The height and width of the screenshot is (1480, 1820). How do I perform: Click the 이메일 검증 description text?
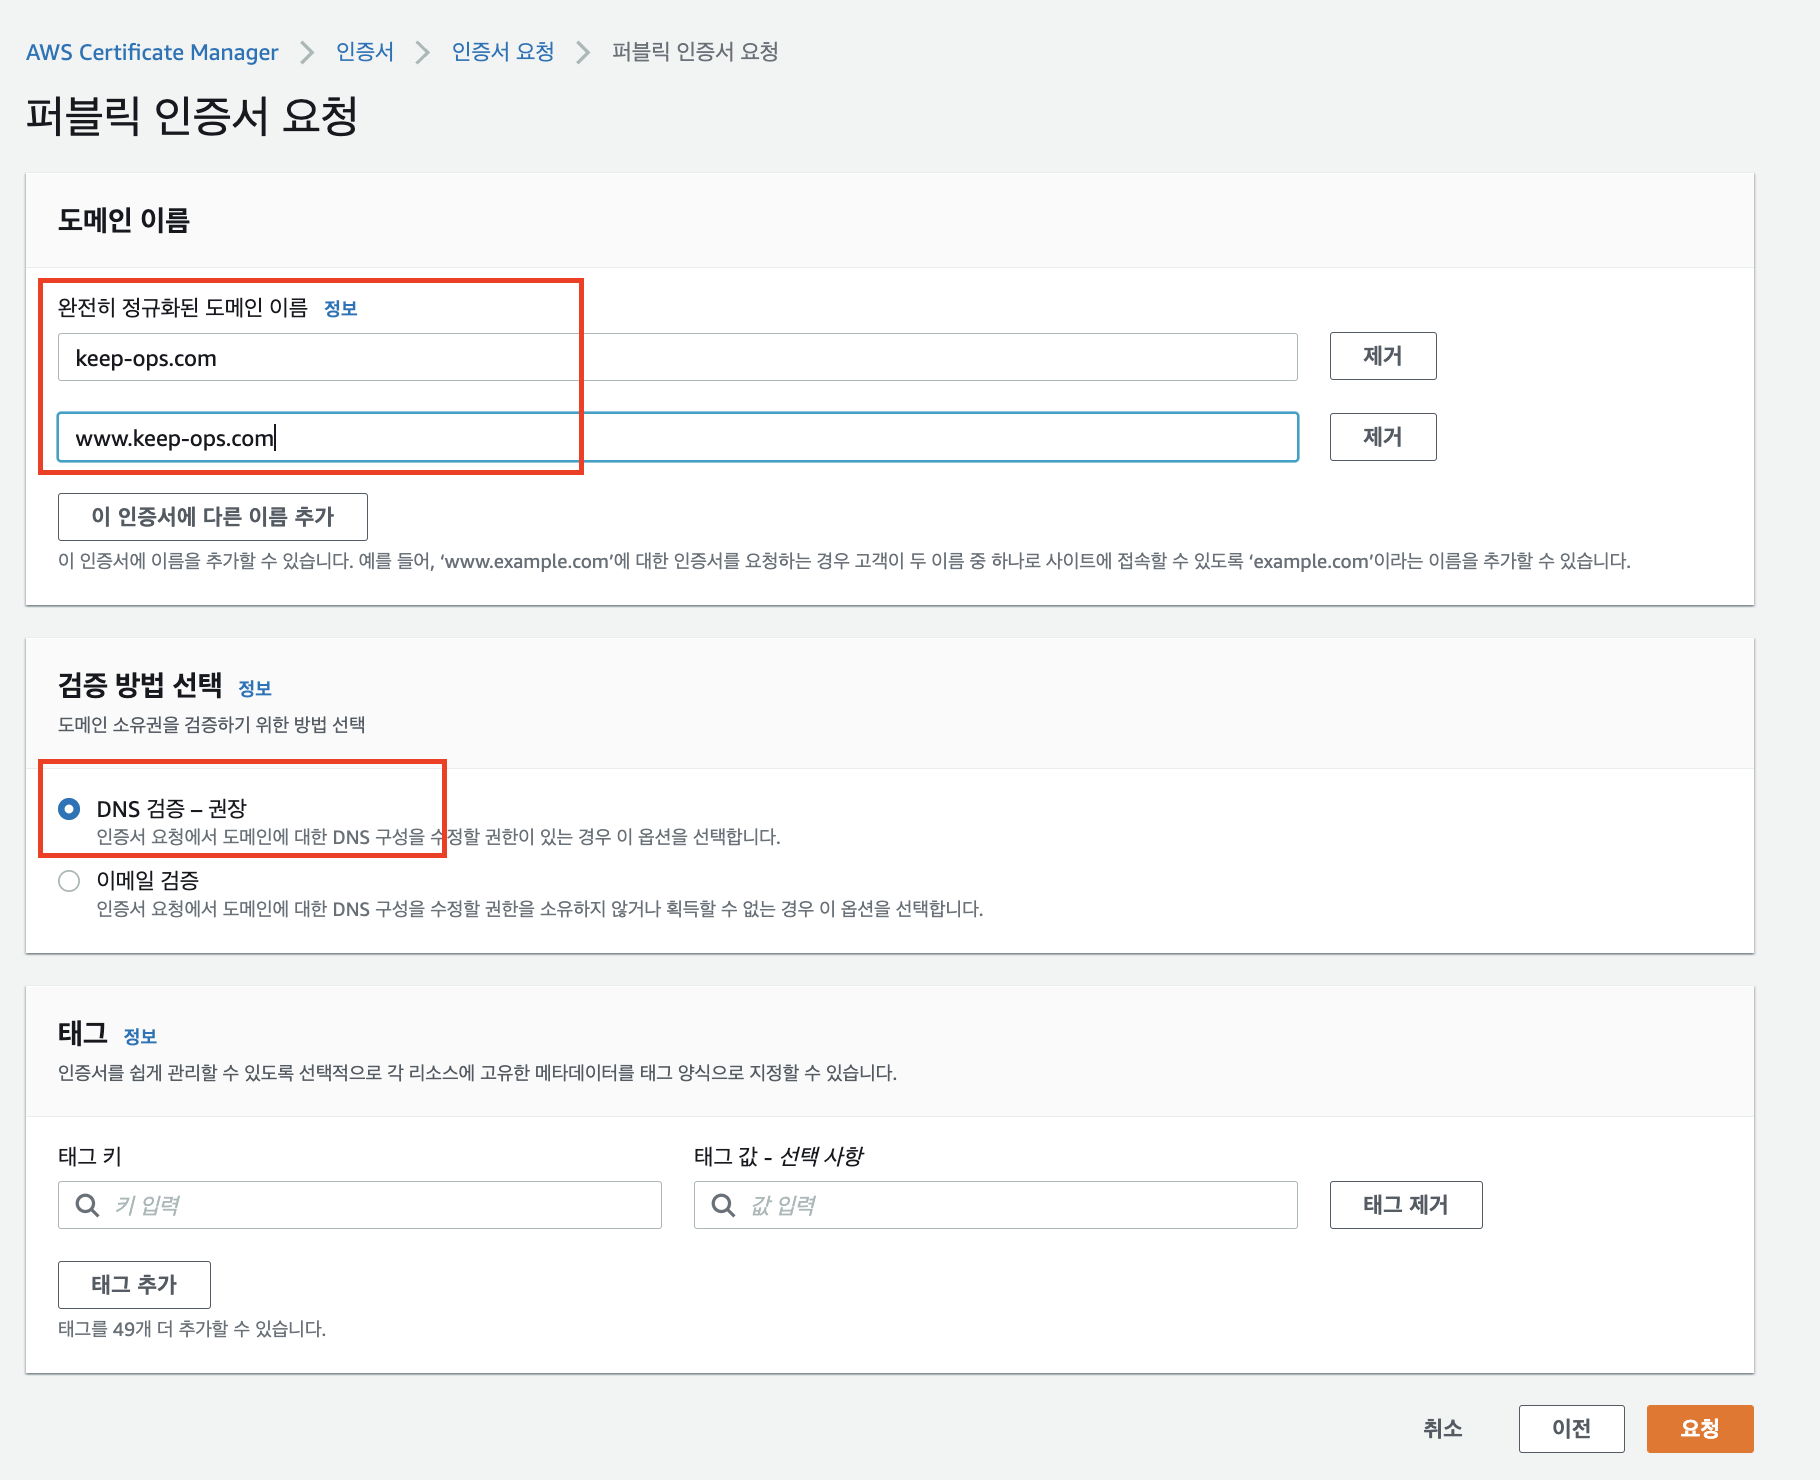pyautogui.click(x=540, y=909)
